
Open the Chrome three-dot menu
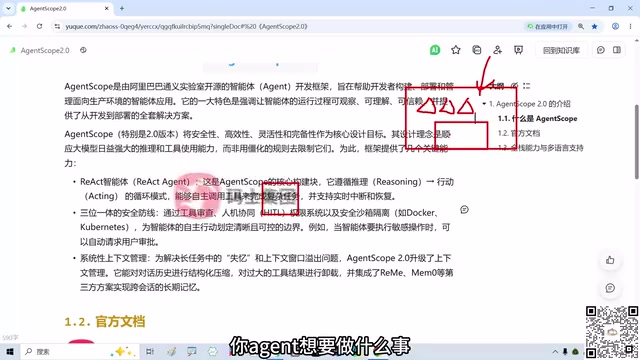point(630,26)
